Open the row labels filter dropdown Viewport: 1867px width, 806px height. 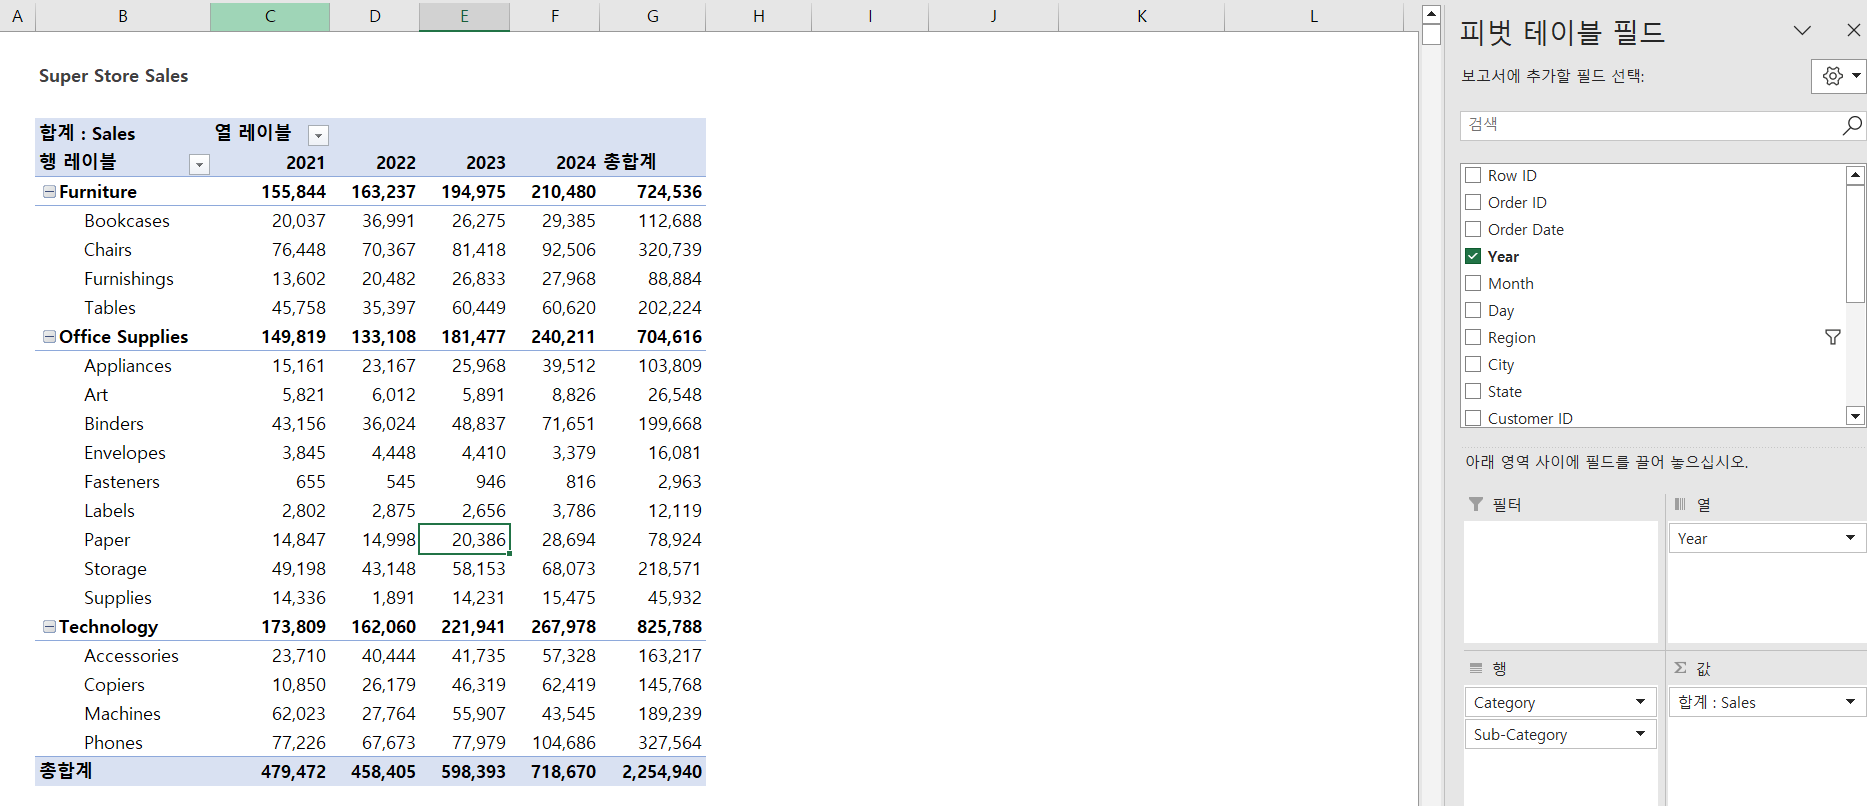point(199,164)
